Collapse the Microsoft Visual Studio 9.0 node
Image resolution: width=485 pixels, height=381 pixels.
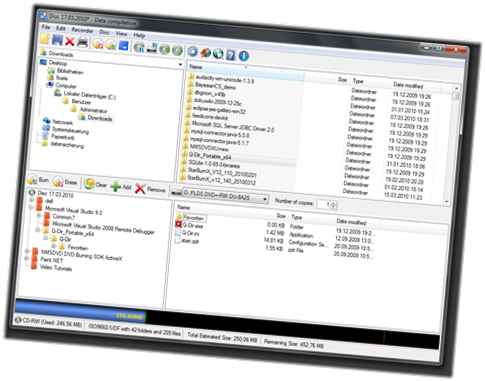31,207
